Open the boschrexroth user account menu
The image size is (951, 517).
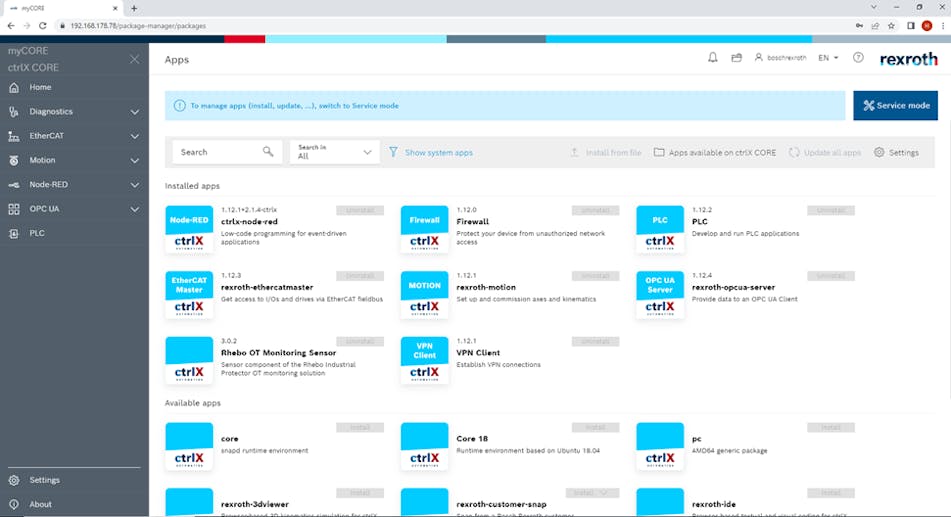[781, 58]
